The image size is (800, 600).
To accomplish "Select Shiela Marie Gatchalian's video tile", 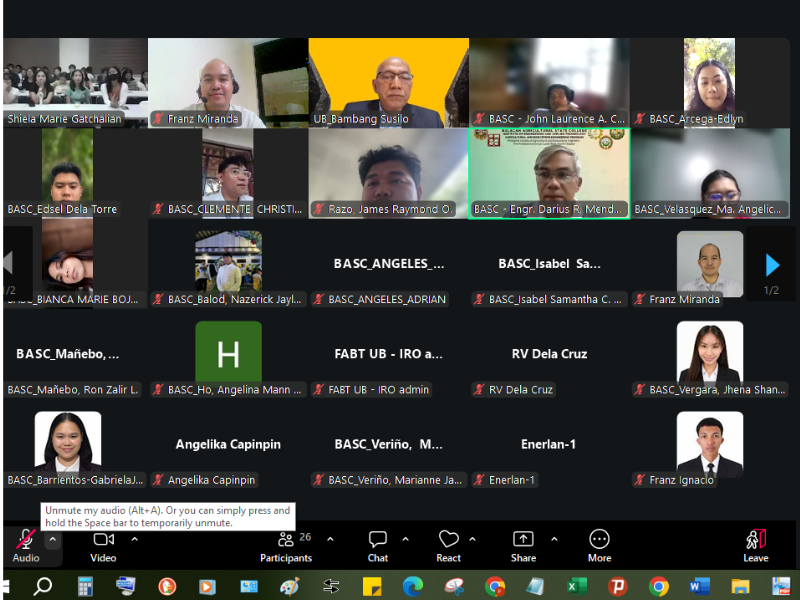I will click(x=76, y=83).
